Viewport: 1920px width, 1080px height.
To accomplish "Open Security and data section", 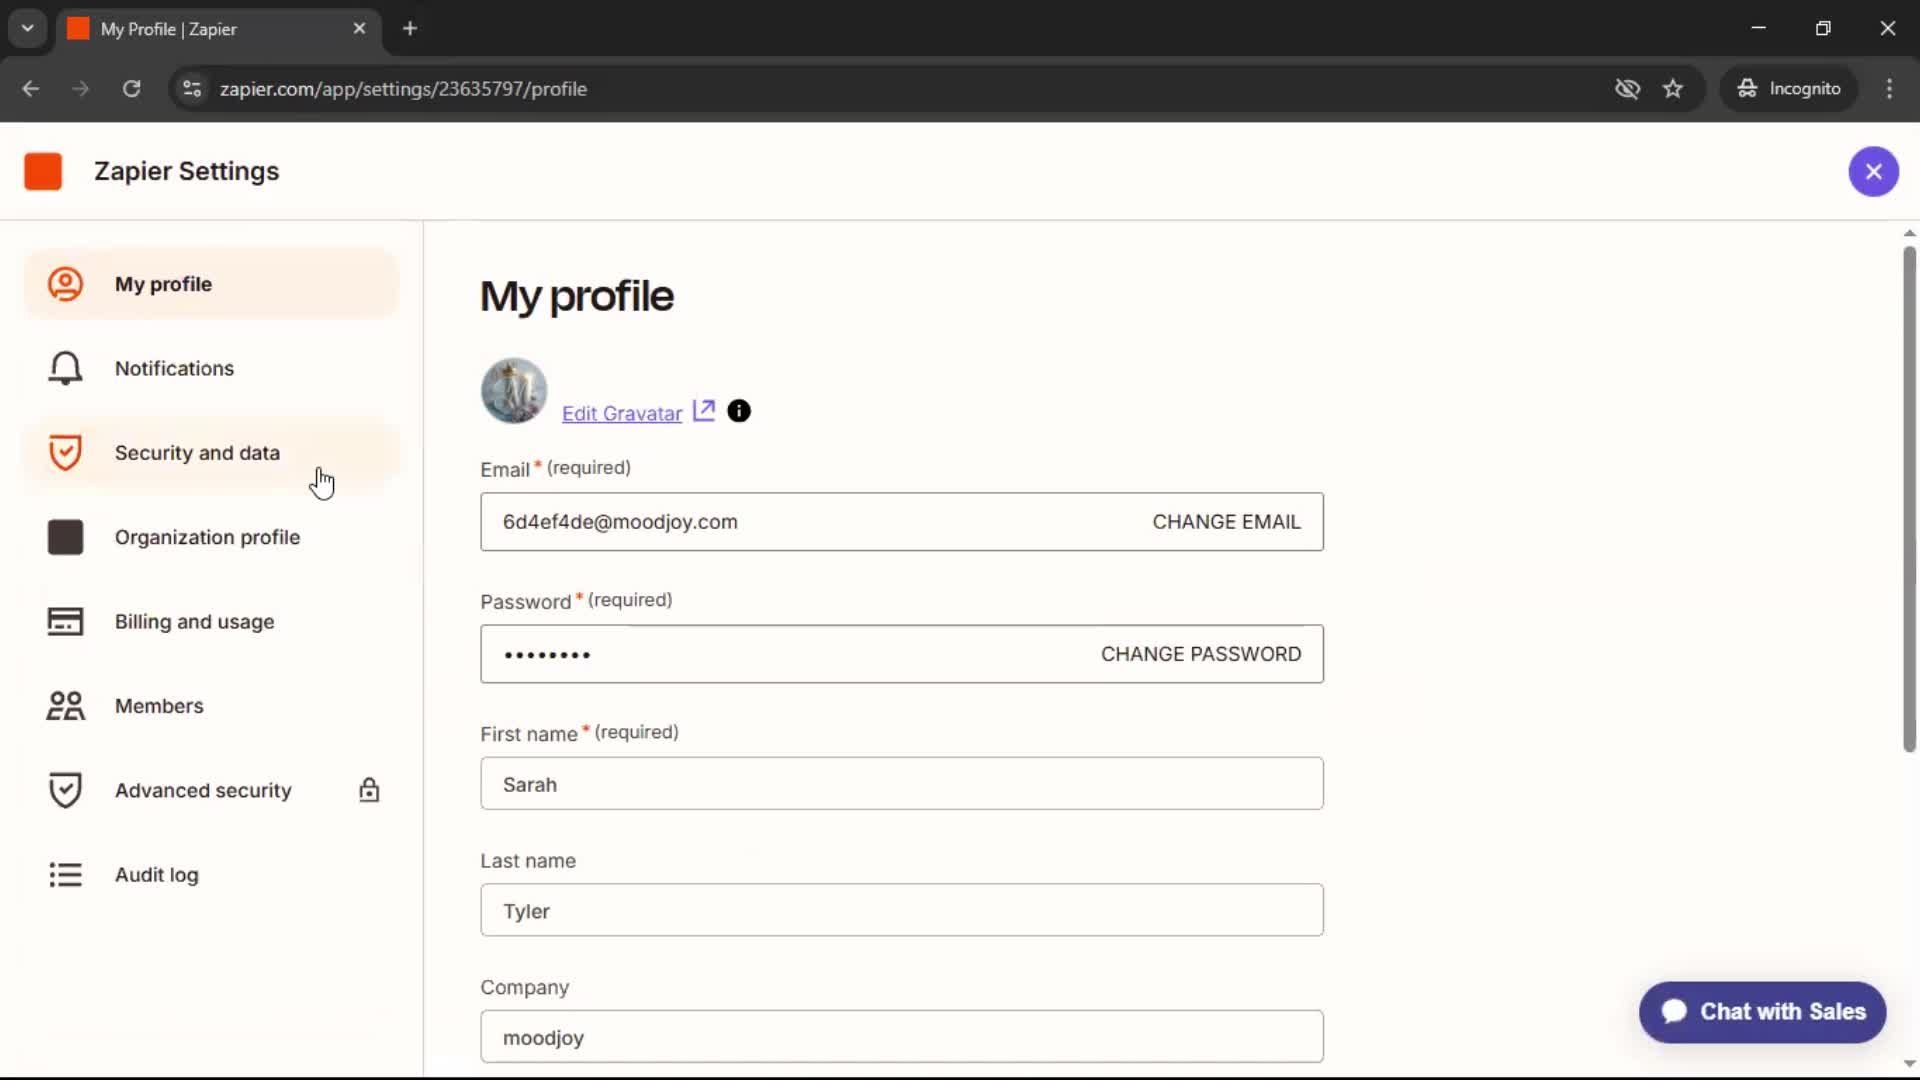I will coord(211,453).
